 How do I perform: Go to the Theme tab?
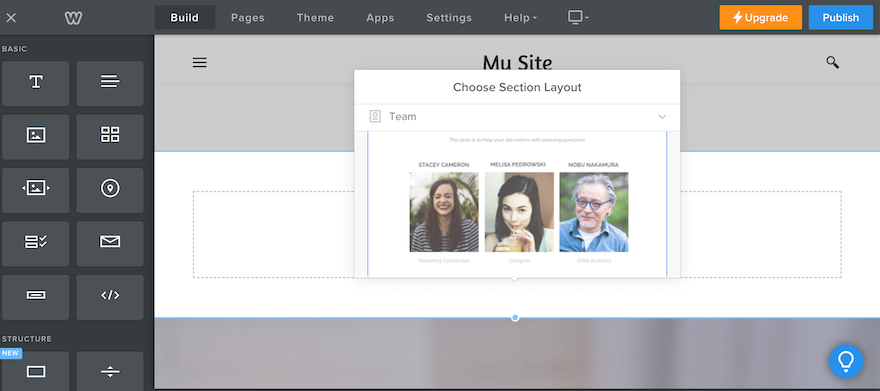315,17
